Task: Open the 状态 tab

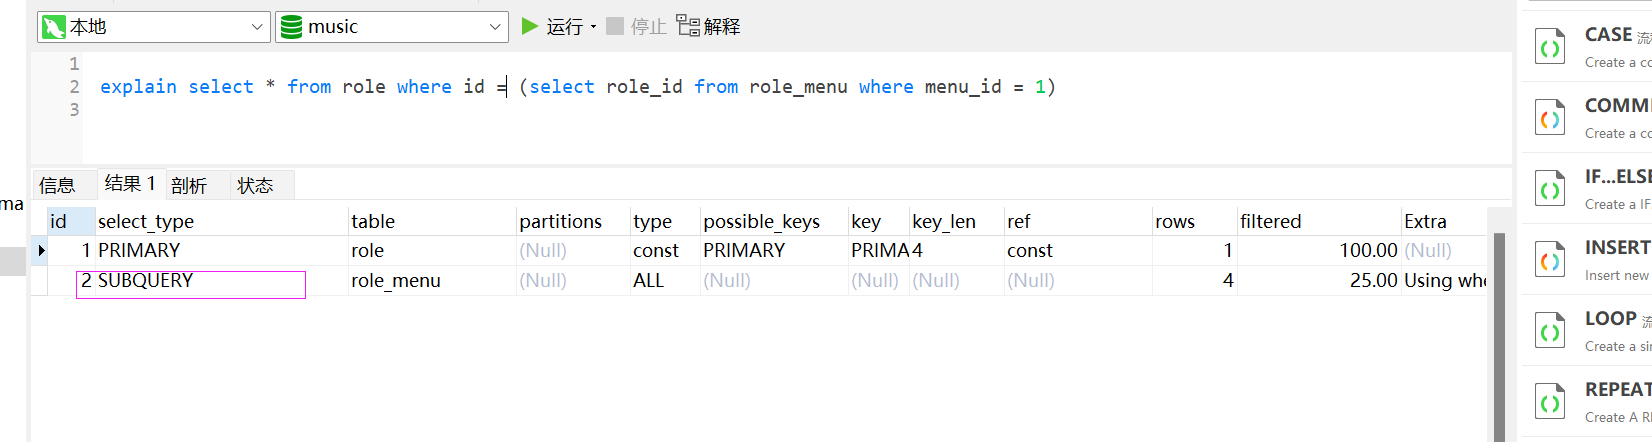Action: (255, 185)
